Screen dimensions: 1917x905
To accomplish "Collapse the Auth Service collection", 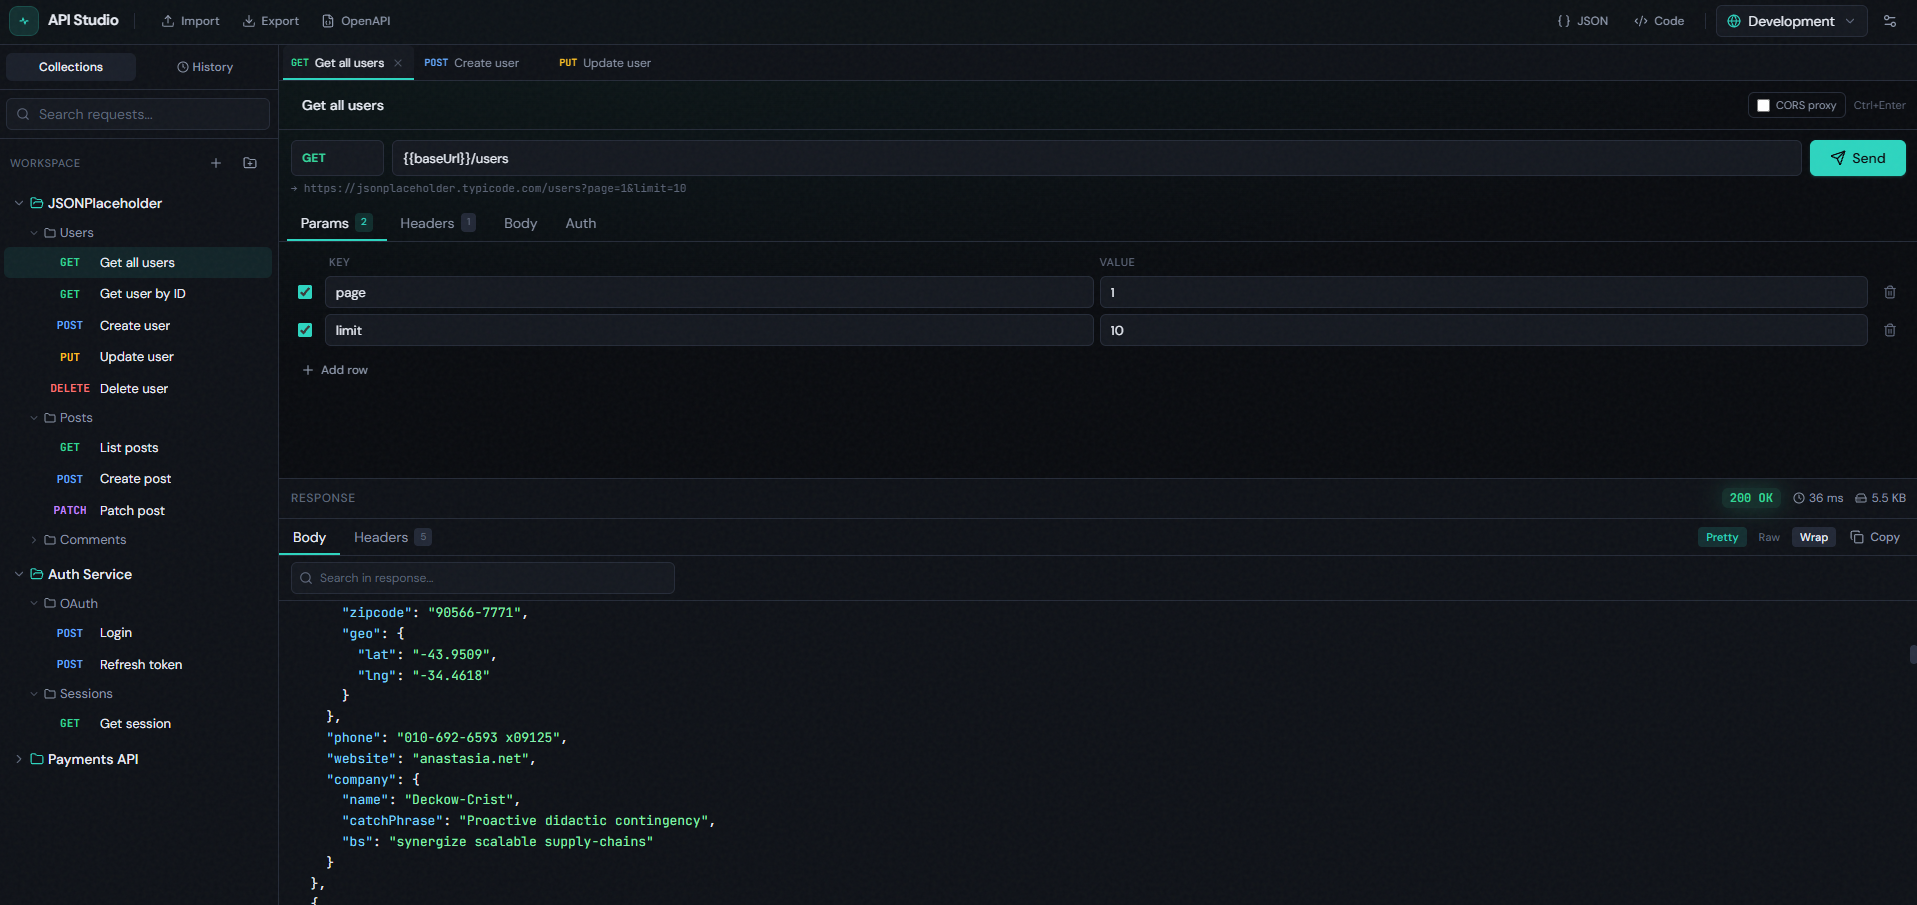I will [19, 574].
